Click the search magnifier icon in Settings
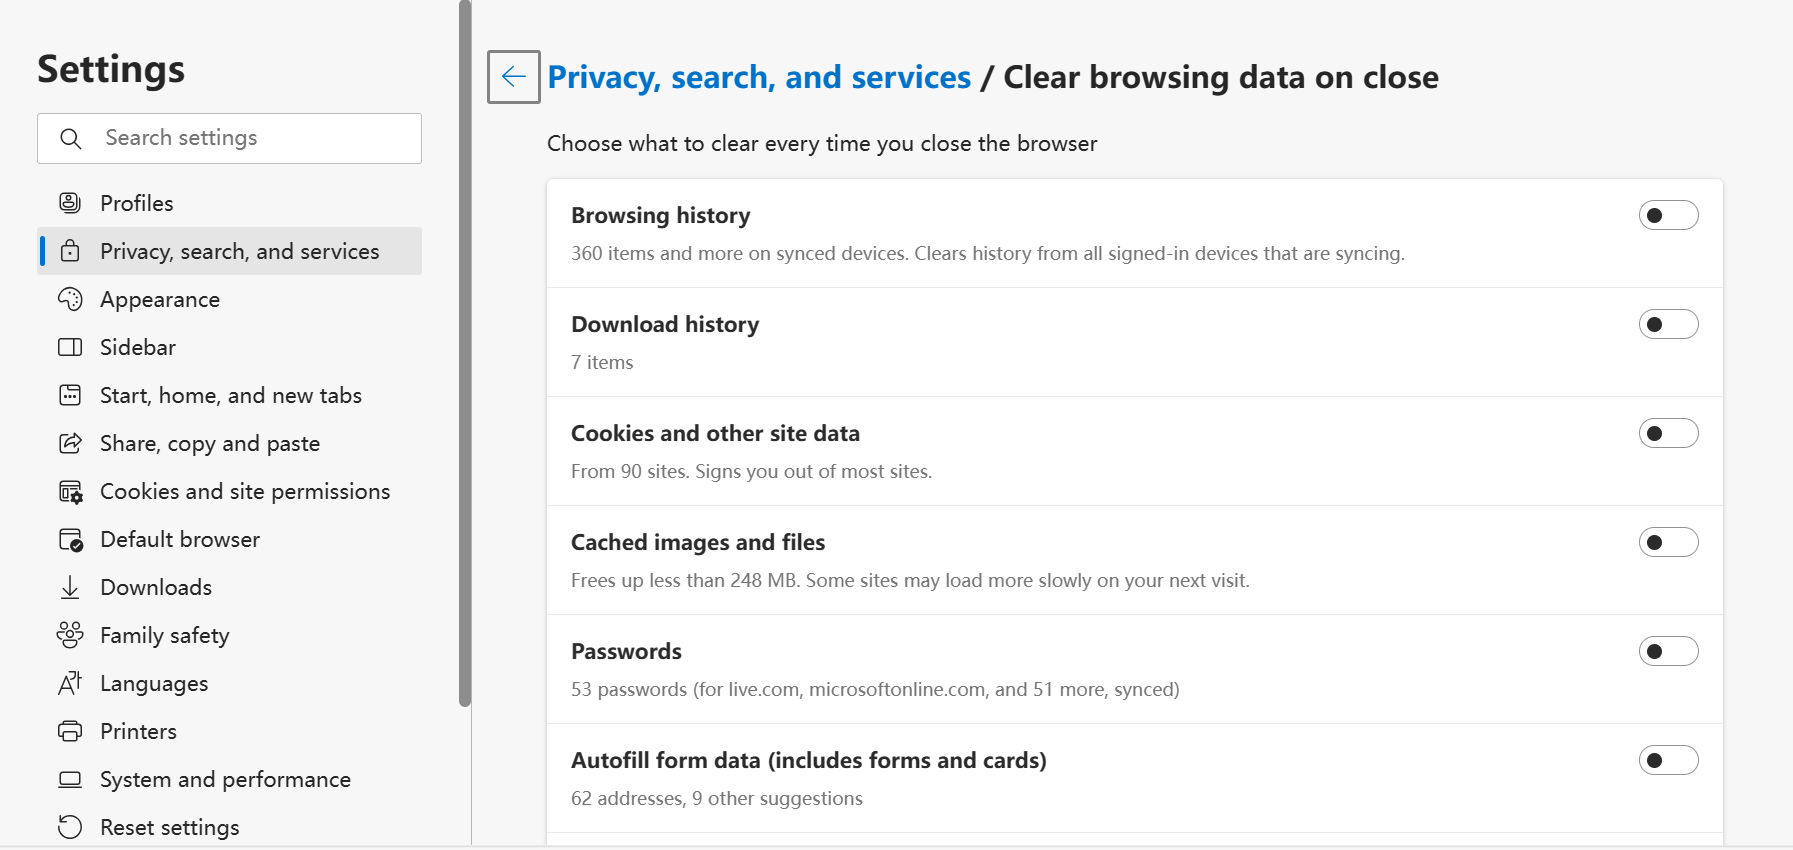1793x850 pixels. pos(70,138)
